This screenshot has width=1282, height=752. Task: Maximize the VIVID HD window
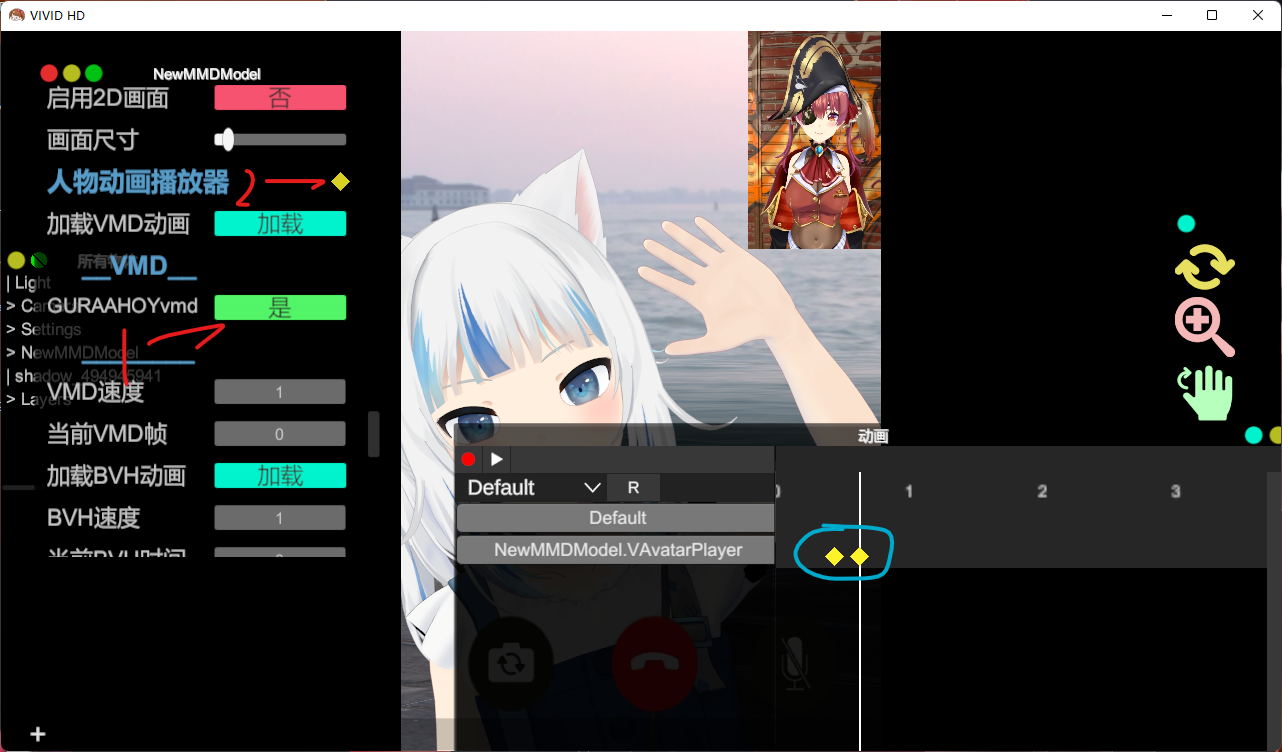coord(1212,15)
